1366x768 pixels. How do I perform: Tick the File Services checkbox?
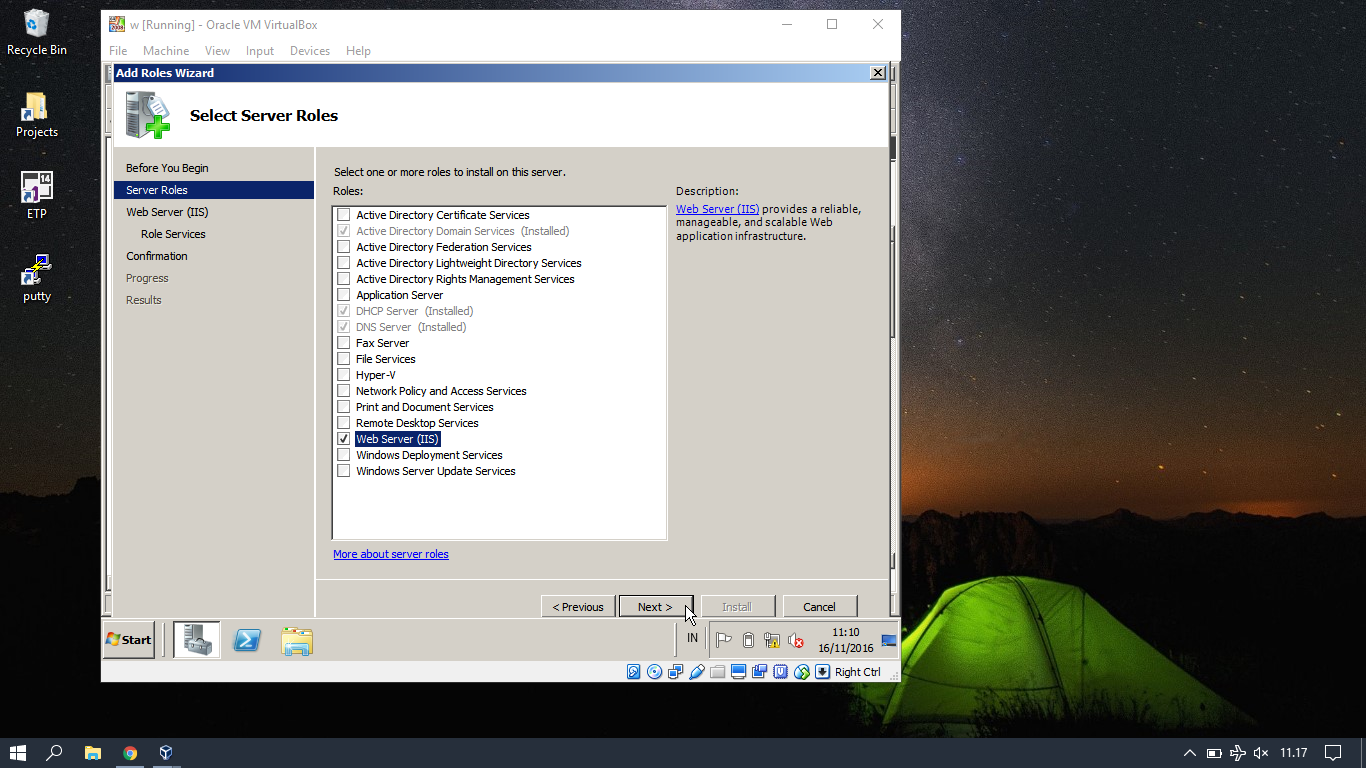[344, 359]
